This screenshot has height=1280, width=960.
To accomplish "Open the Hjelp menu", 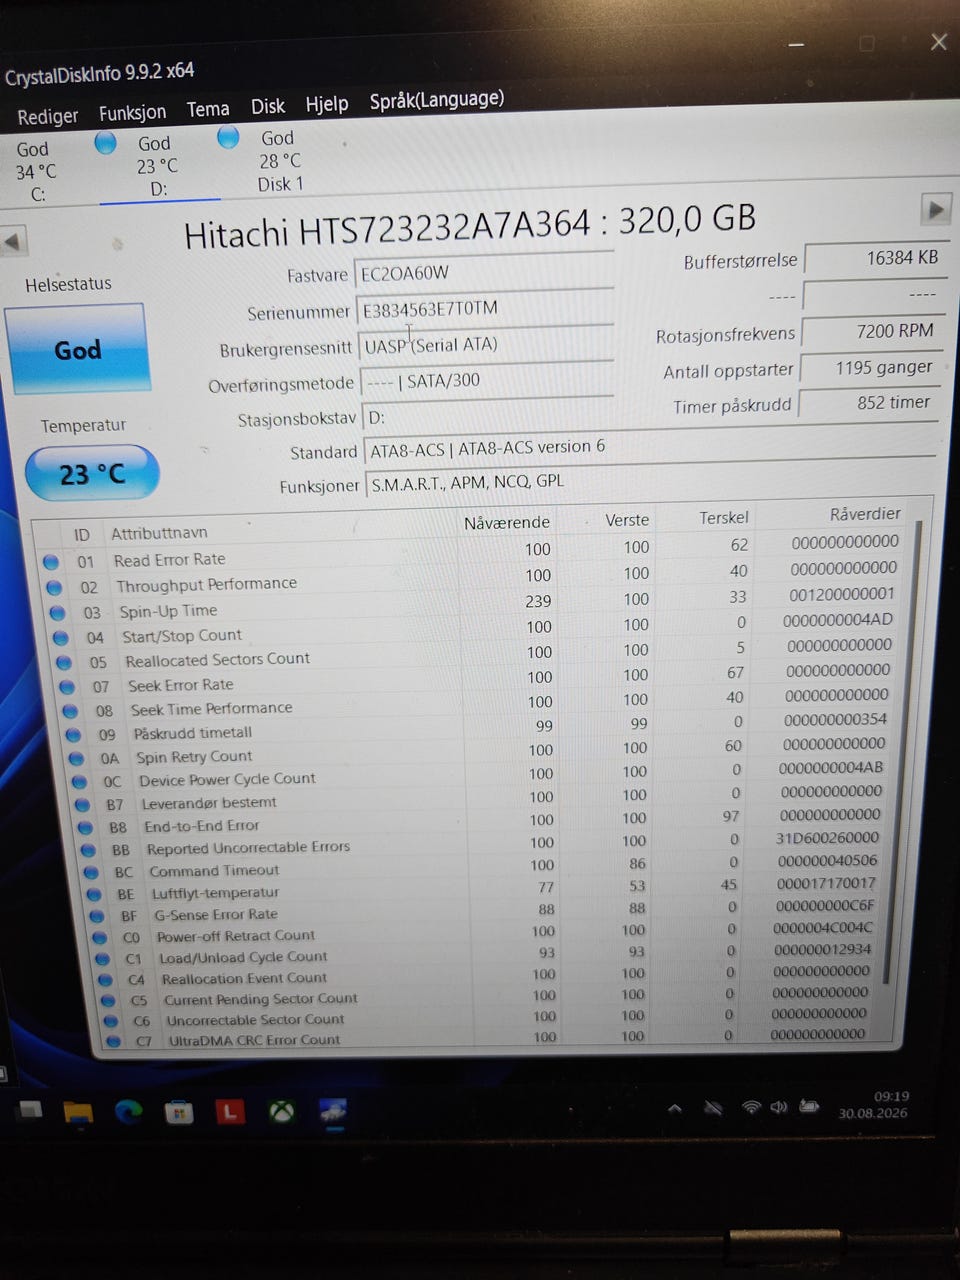I will click(x=327, y=103).
